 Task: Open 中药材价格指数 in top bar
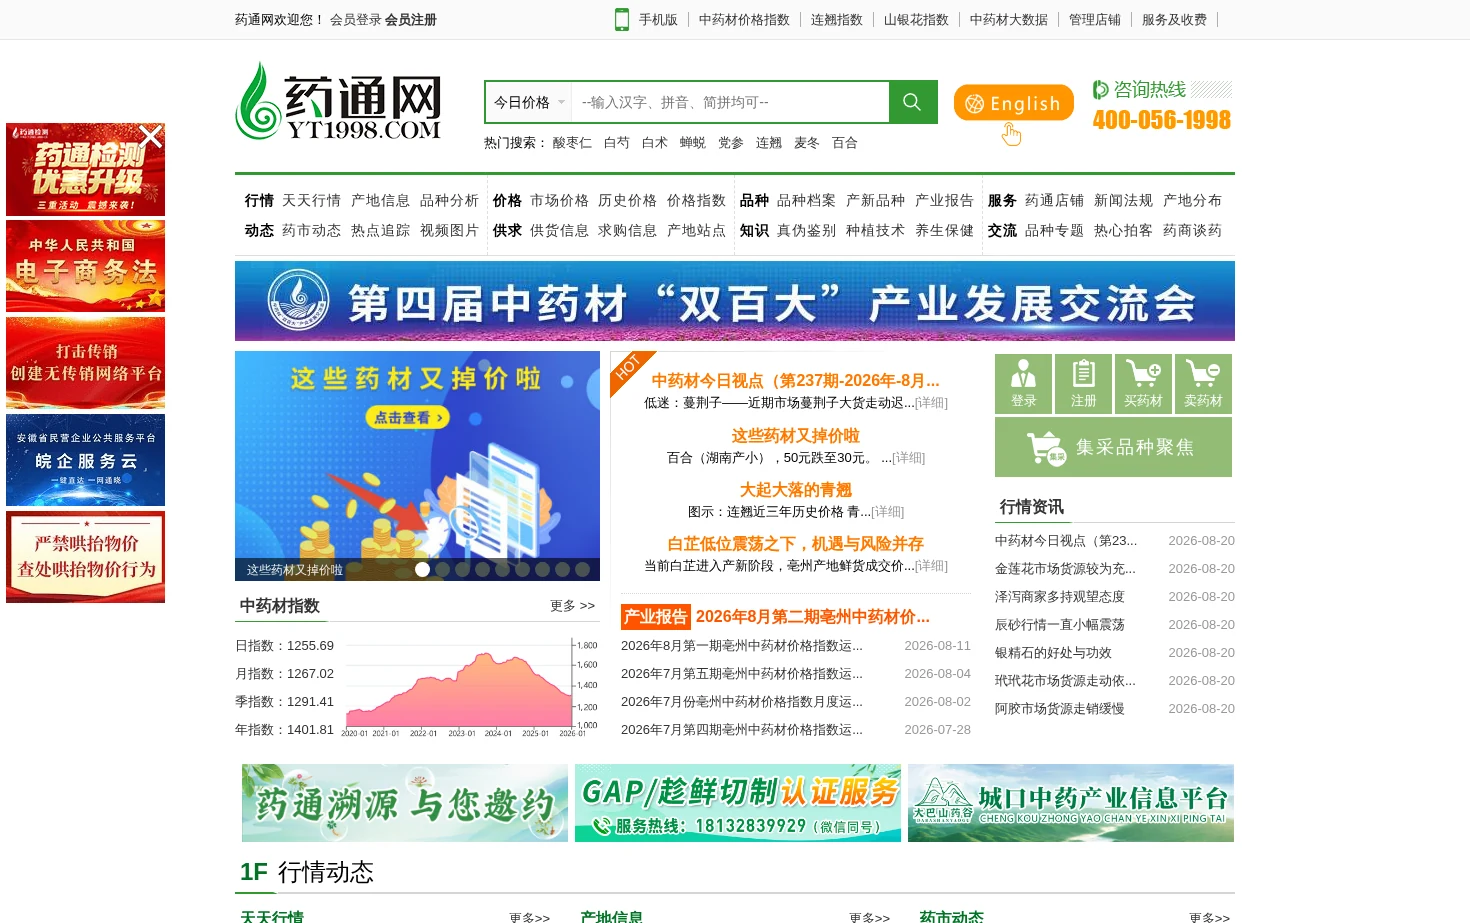click(x=744, y=19)
